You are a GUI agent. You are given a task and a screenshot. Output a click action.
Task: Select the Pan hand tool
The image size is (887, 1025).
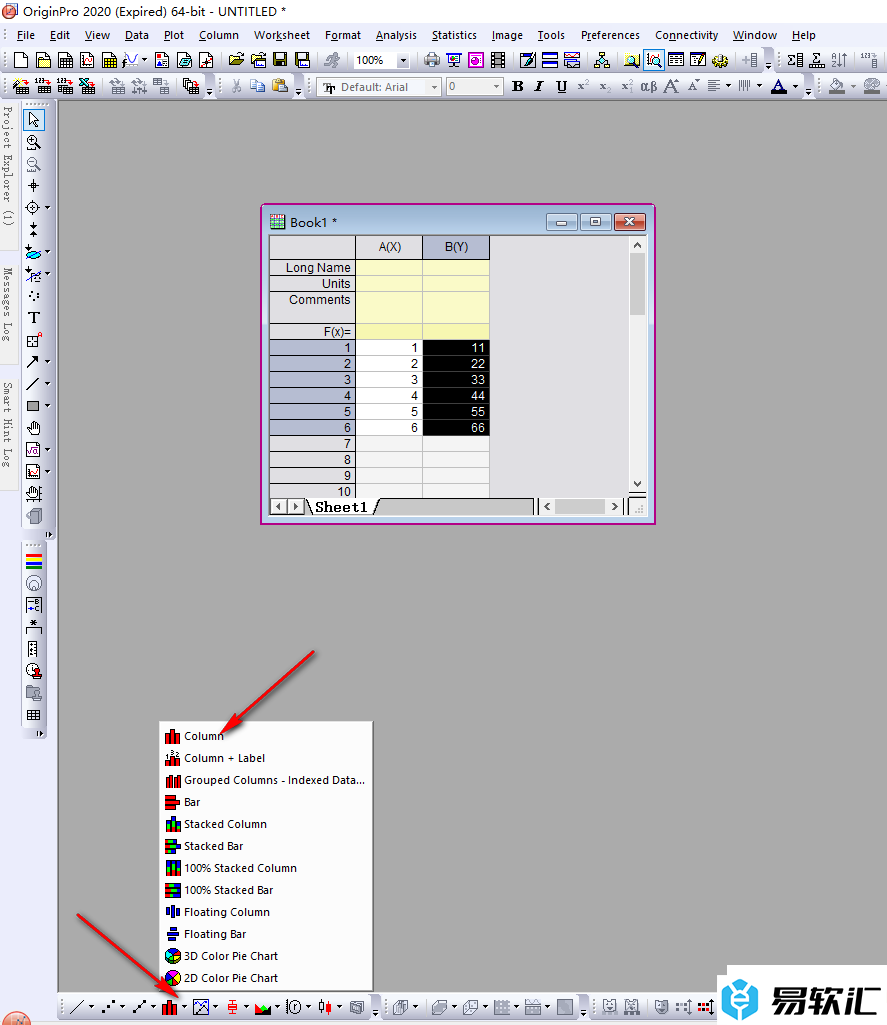coord(33,428)
